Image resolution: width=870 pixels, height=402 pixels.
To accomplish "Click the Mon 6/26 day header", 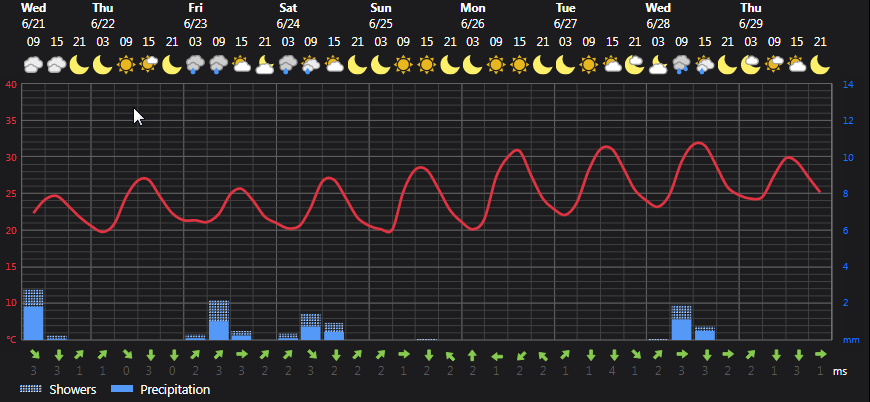I will [473, 16].
